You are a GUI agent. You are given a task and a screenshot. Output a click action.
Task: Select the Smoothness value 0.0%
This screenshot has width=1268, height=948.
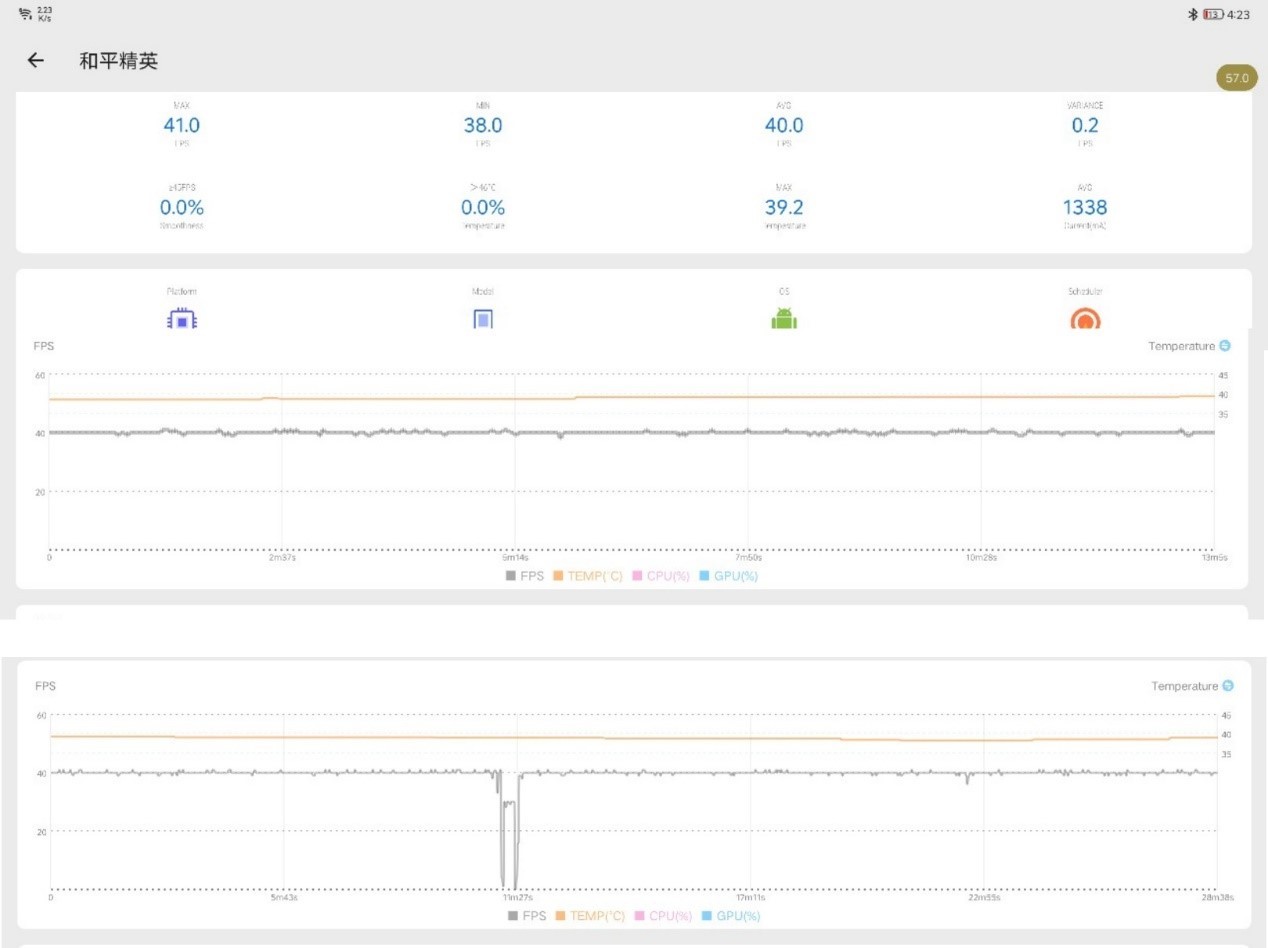(x=182, y=208)
